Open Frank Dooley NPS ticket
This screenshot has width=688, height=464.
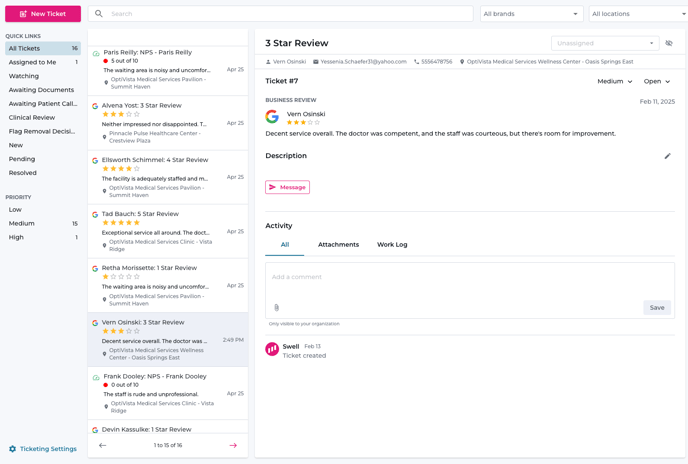point(168,393)
